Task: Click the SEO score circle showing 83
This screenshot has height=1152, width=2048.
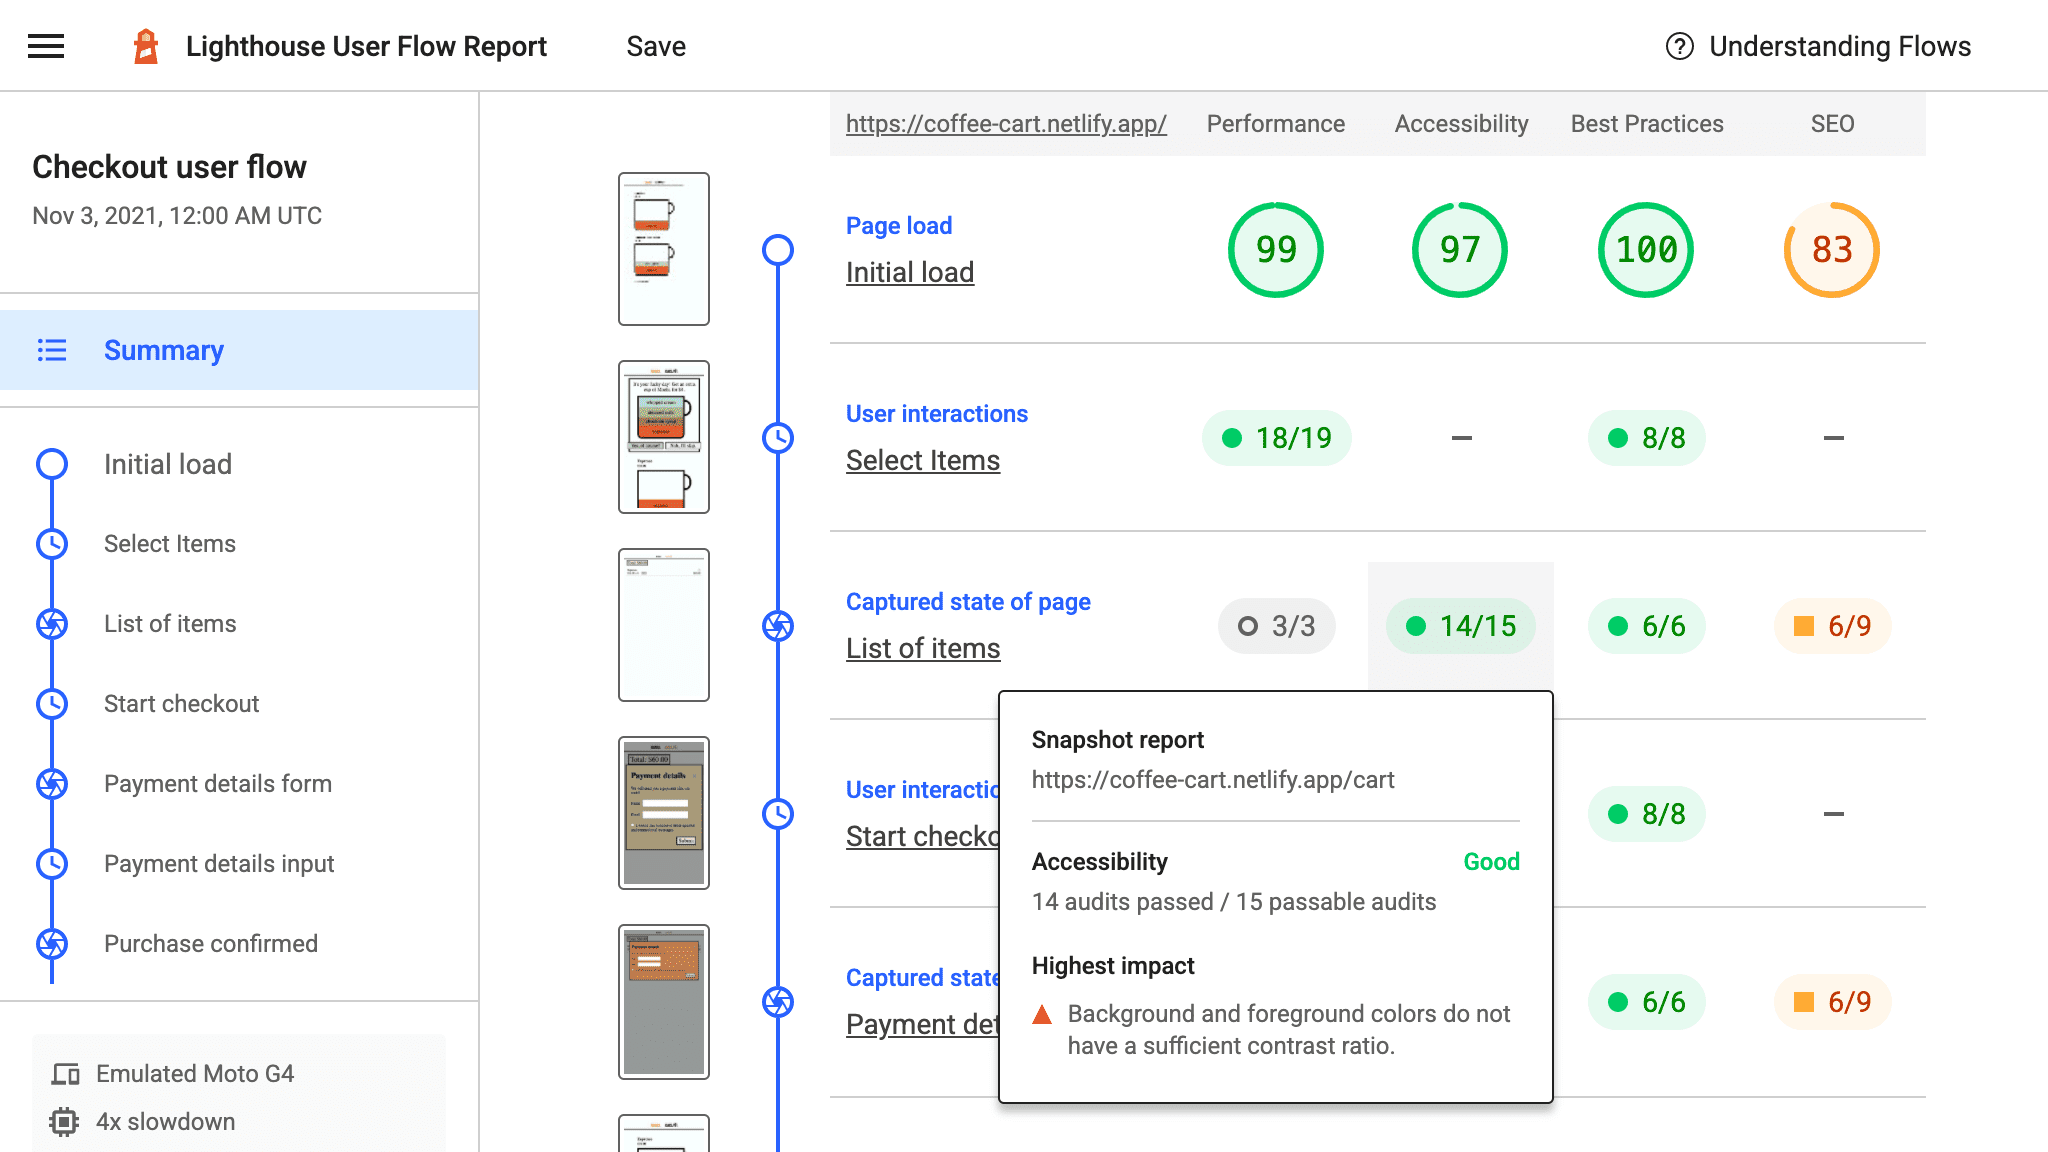Action: [x=1831, y=249]
